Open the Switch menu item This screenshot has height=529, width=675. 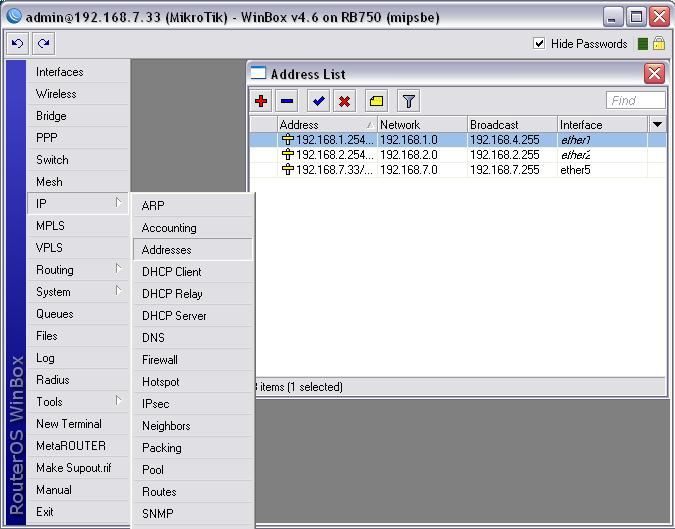click(78, 160)
